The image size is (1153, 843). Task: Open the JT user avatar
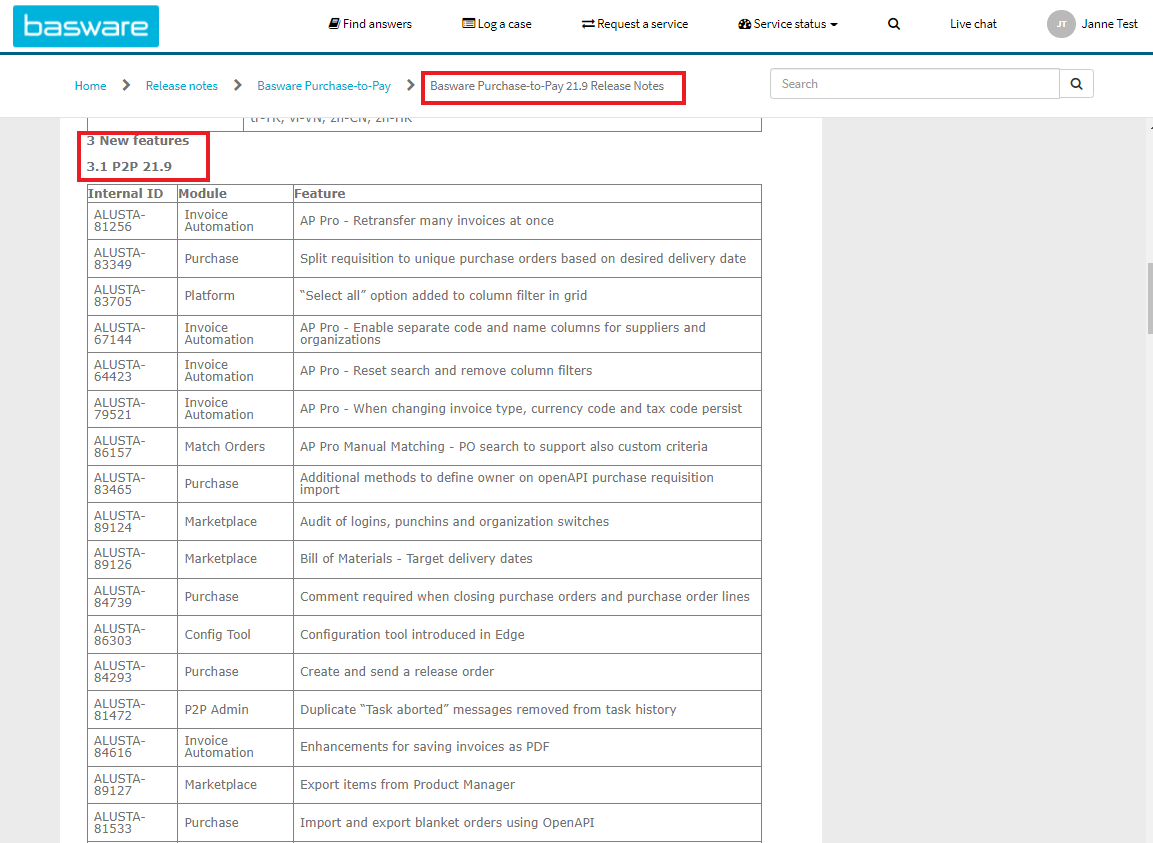[x=1060, y=24]
